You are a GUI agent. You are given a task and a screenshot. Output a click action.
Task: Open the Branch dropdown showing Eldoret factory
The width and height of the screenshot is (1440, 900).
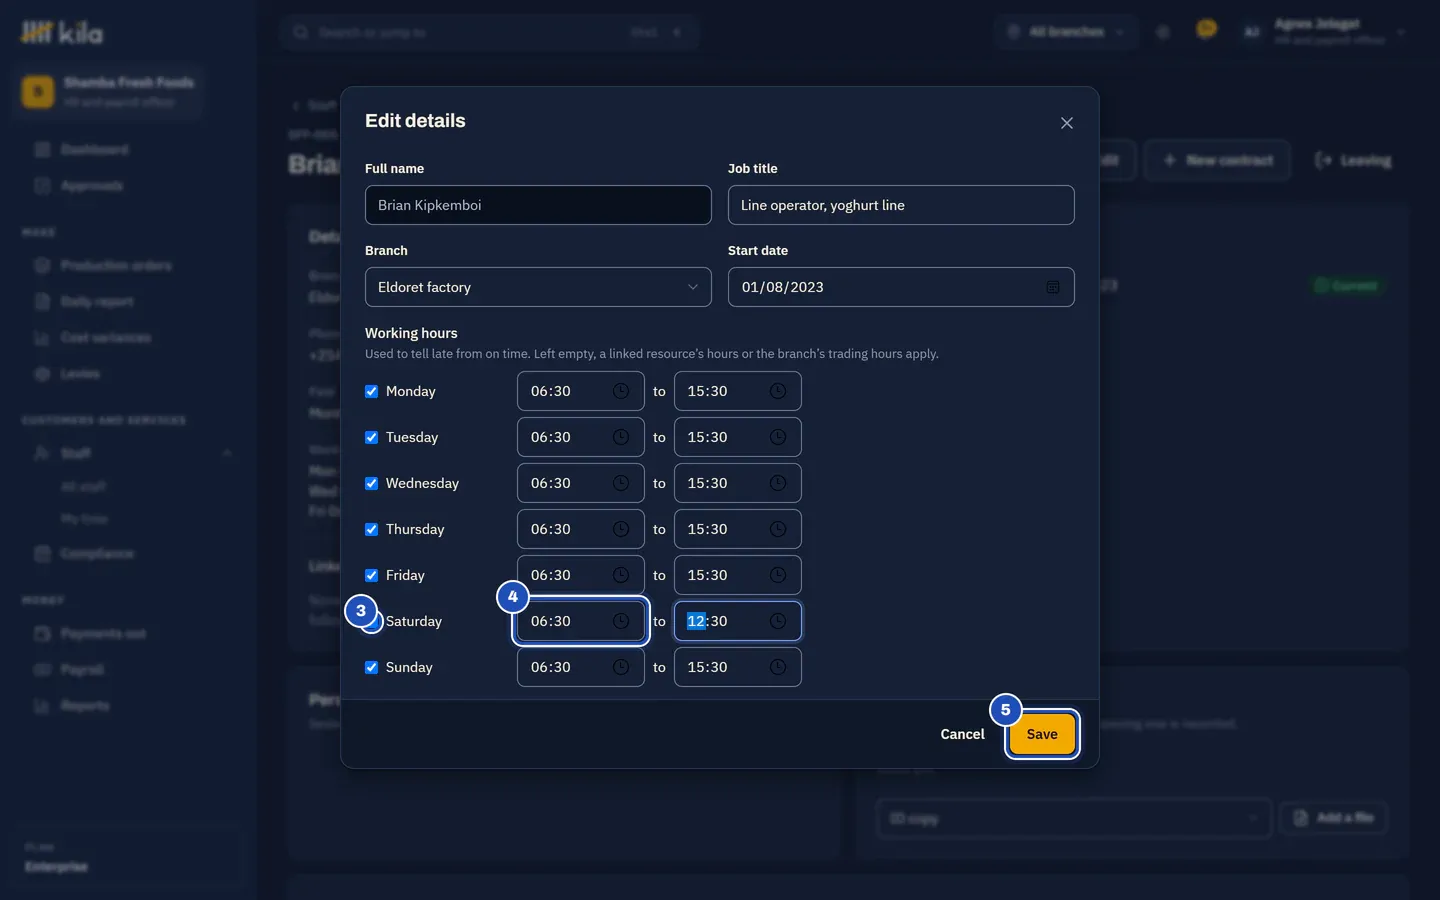(x=538, y=287)
